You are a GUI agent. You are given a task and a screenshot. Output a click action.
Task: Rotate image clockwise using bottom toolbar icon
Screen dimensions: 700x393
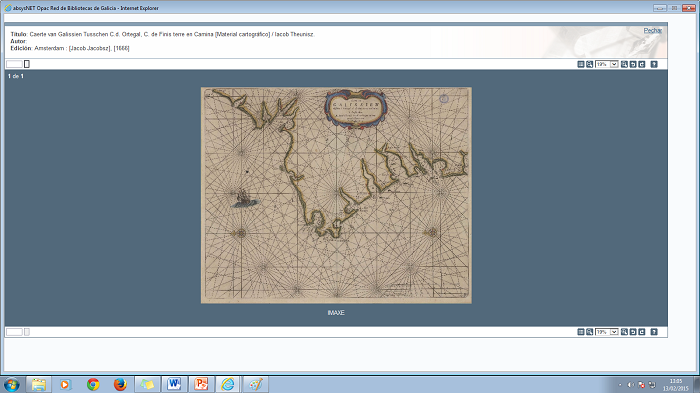pos(642,332)
